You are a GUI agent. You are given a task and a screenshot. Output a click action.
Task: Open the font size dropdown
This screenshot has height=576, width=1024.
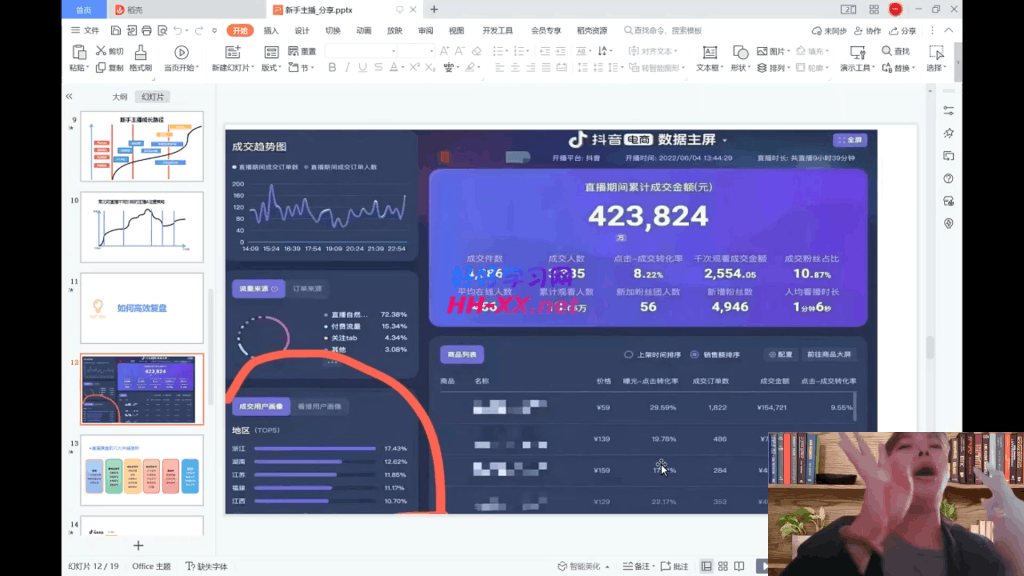tap(431, 51)
